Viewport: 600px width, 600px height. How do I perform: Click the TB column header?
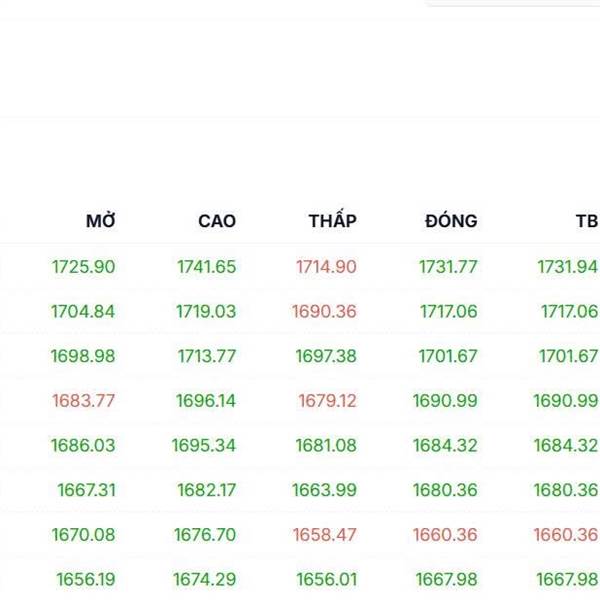click(586, 221)
